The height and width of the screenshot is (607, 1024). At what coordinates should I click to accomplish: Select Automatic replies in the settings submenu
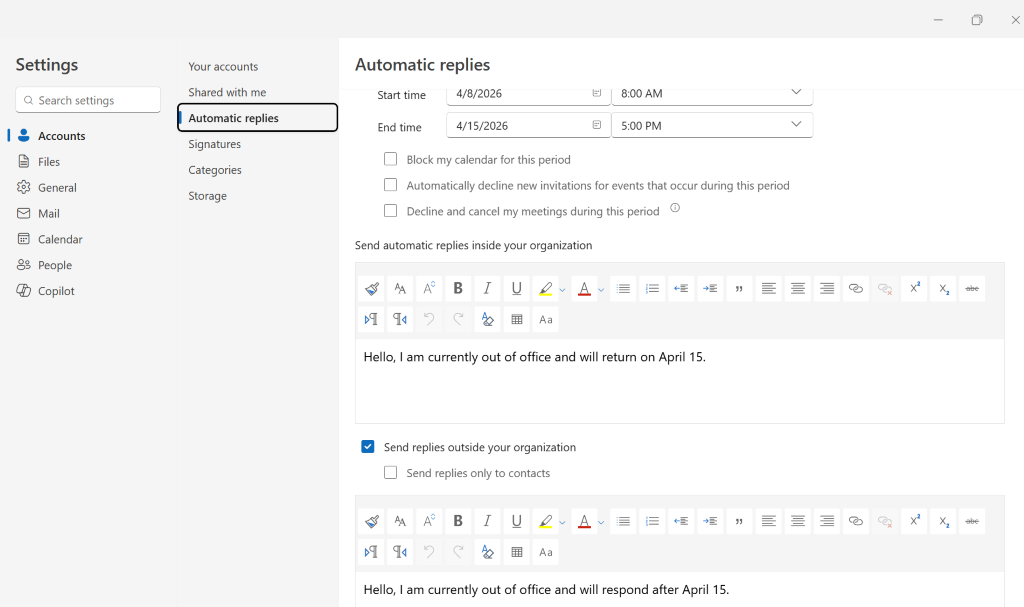(x=257, y=118)
